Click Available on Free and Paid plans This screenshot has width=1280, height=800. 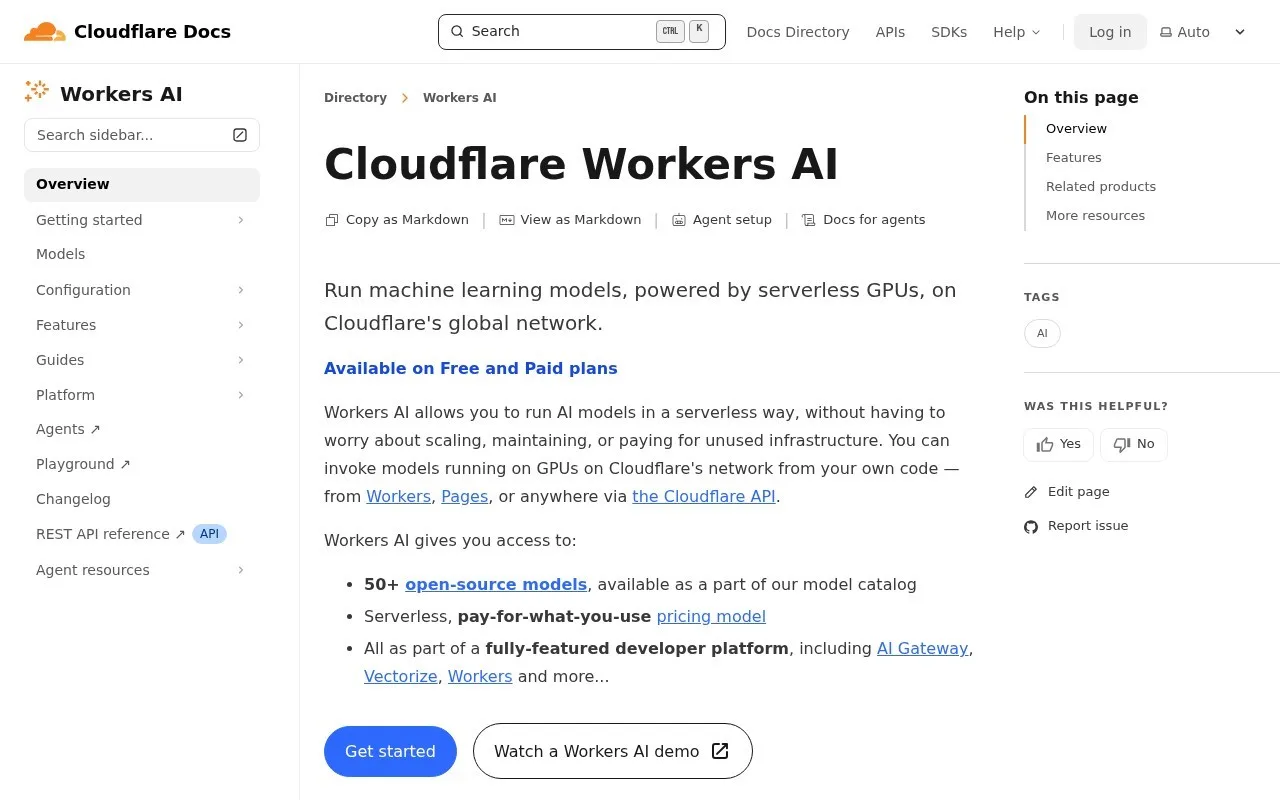tap(471, 368)
